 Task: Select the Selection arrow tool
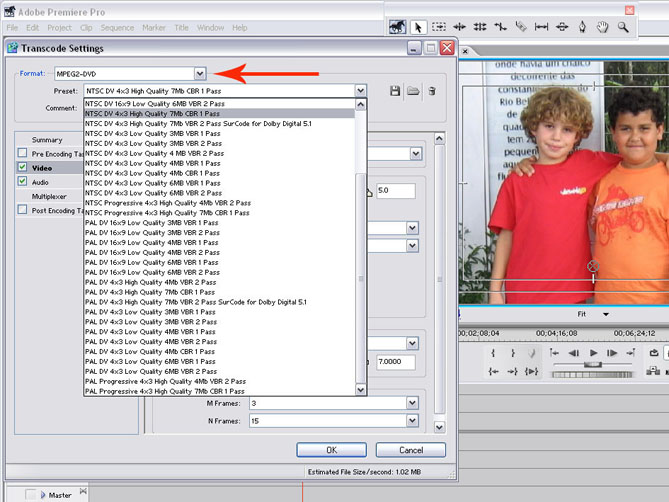coord(419,27)
